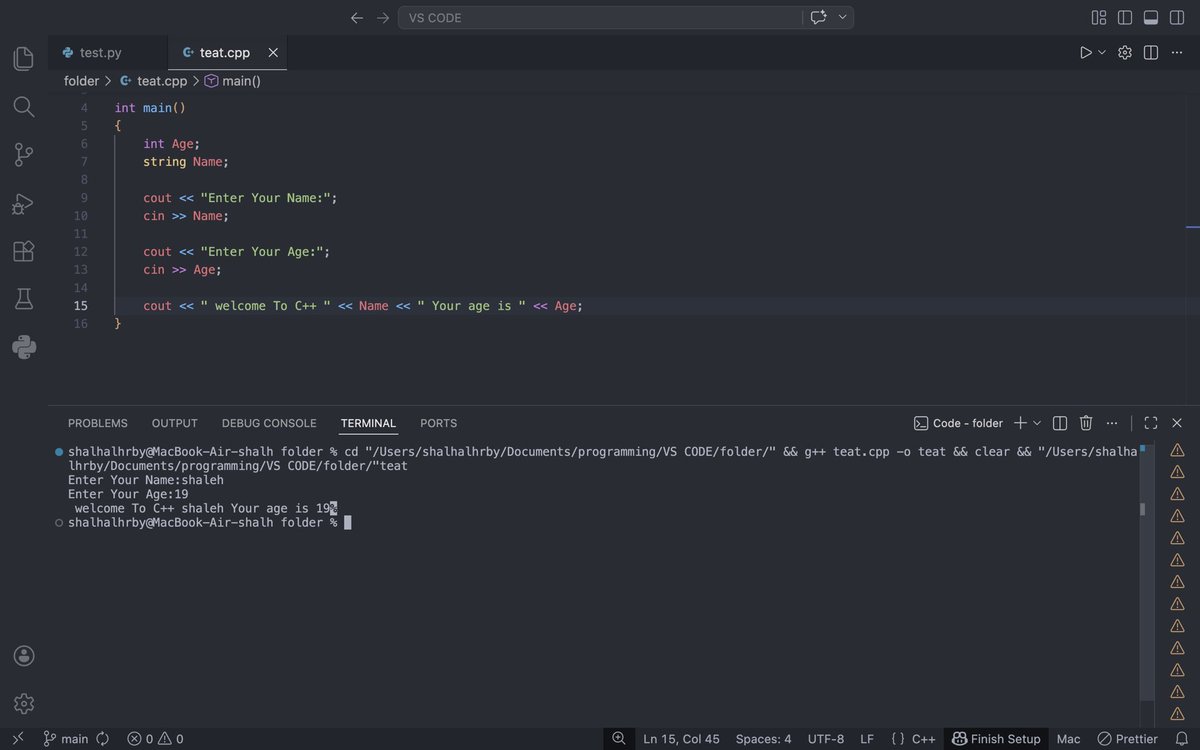This screenshot has height=750, width=1200.
Task: Click the "Enter Your Age:" string in code
Action: 261,252
